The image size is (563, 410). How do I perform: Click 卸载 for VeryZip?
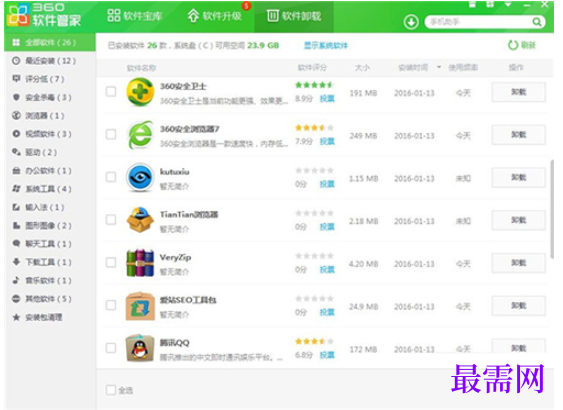518,263
